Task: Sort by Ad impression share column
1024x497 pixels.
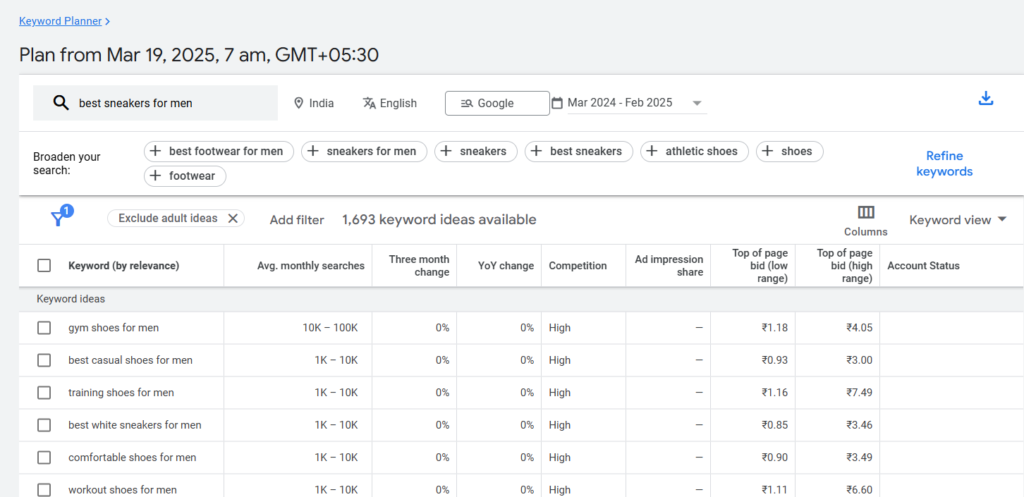Action: pyautogui.click(x=669, y=266)
